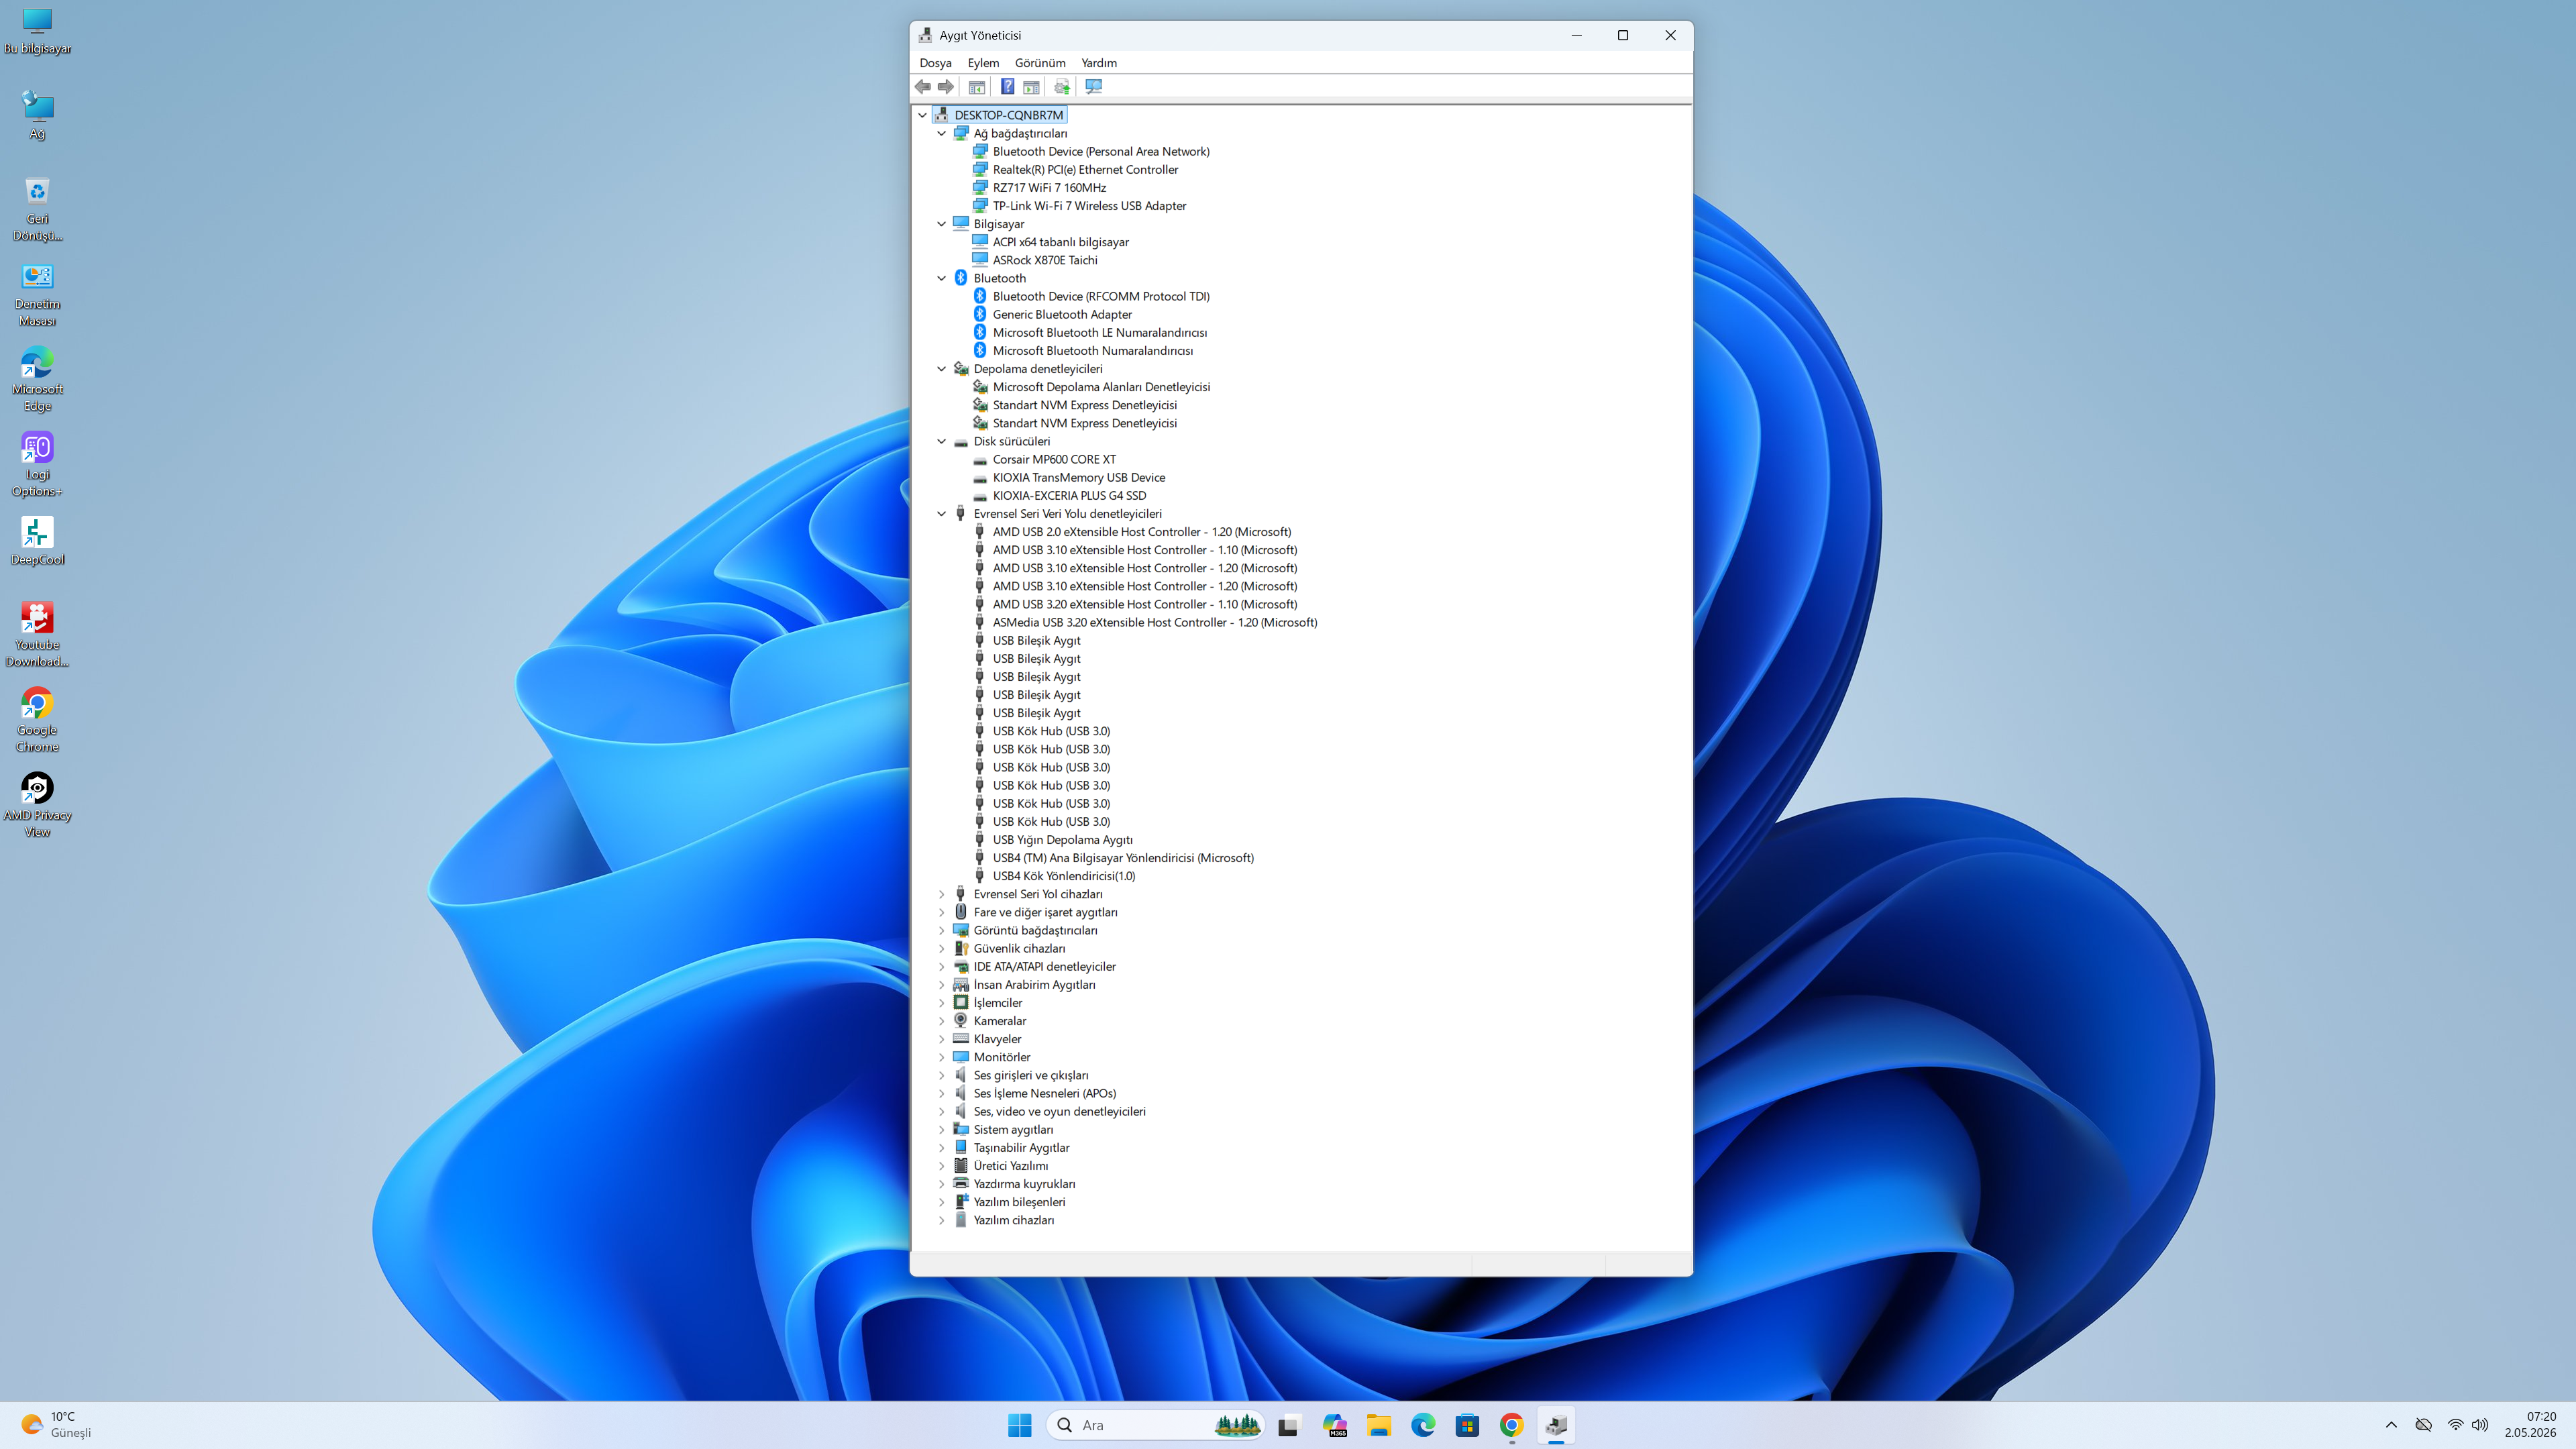The height and width of the screenshot is (1449, 2576).
Task: Open the Eylem menu
Action: click(x=983, y=63)
